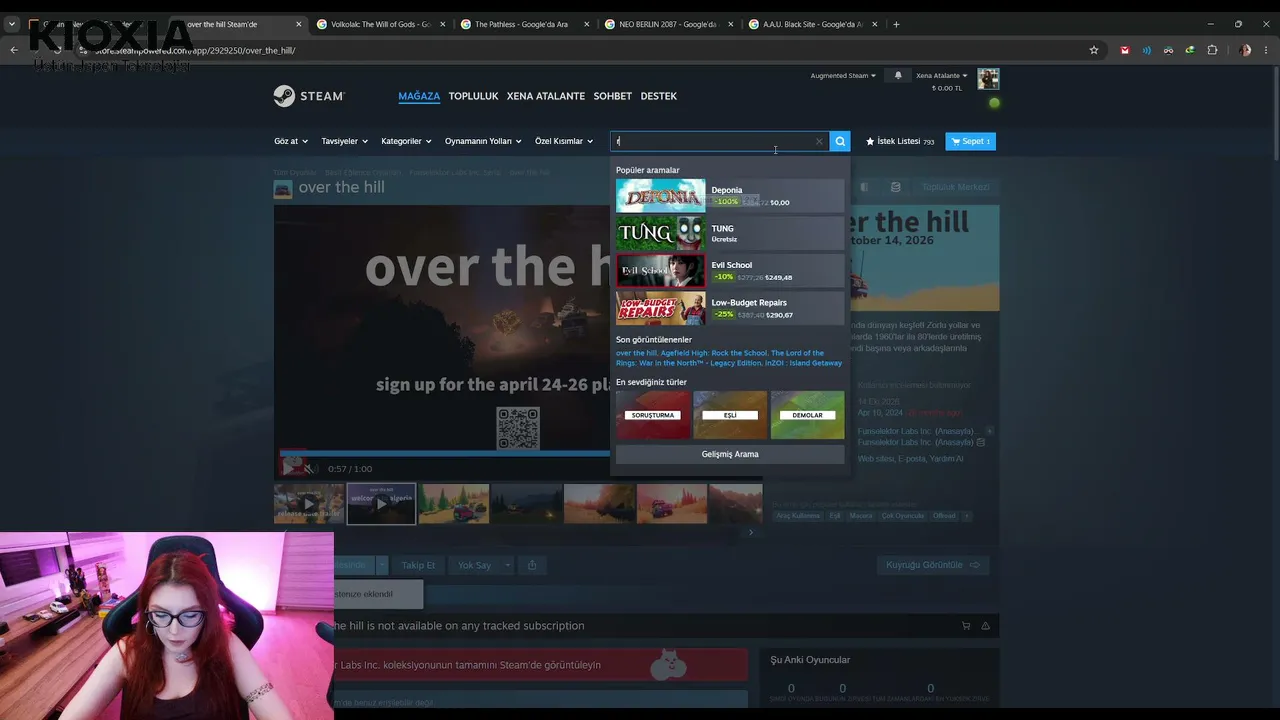This screenshot has height=720, width=1280.
Task: Click the share icon next to Yok Say
Action: tap(532, 565)
